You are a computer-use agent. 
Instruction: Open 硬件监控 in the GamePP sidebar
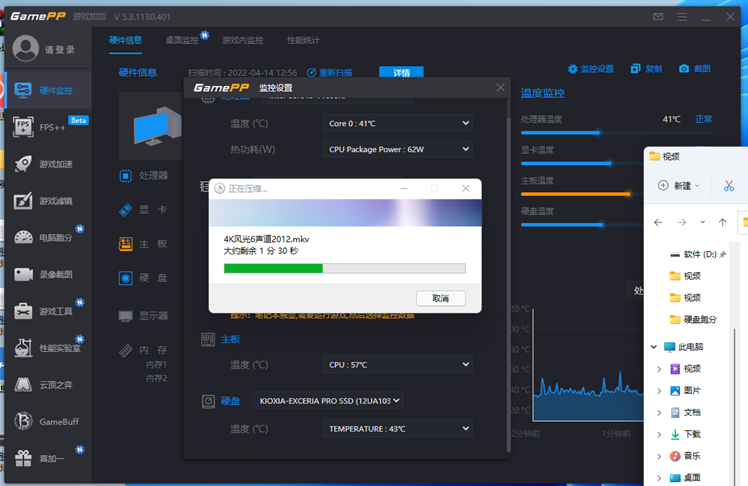point(48,90)
